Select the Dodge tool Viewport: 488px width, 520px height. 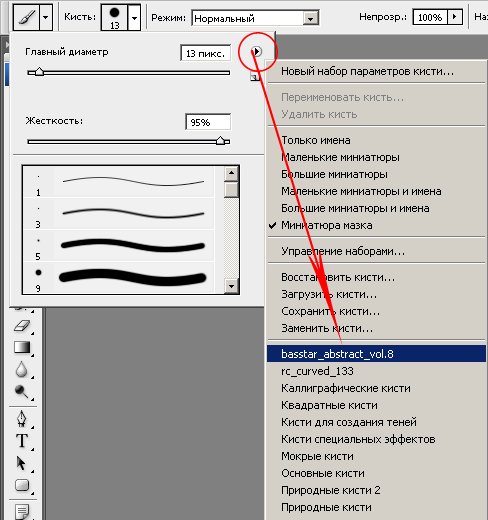coord(22,391)
